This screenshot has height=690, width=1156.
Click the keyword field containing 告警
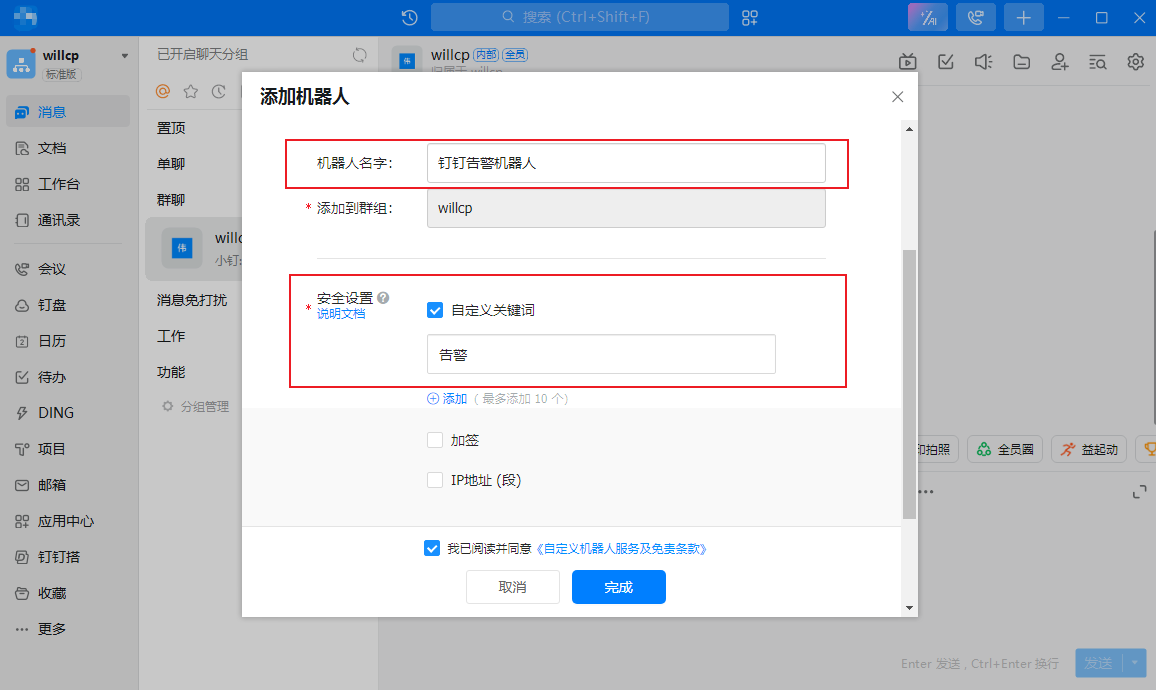pyautogui.click(x=601, y=354)
